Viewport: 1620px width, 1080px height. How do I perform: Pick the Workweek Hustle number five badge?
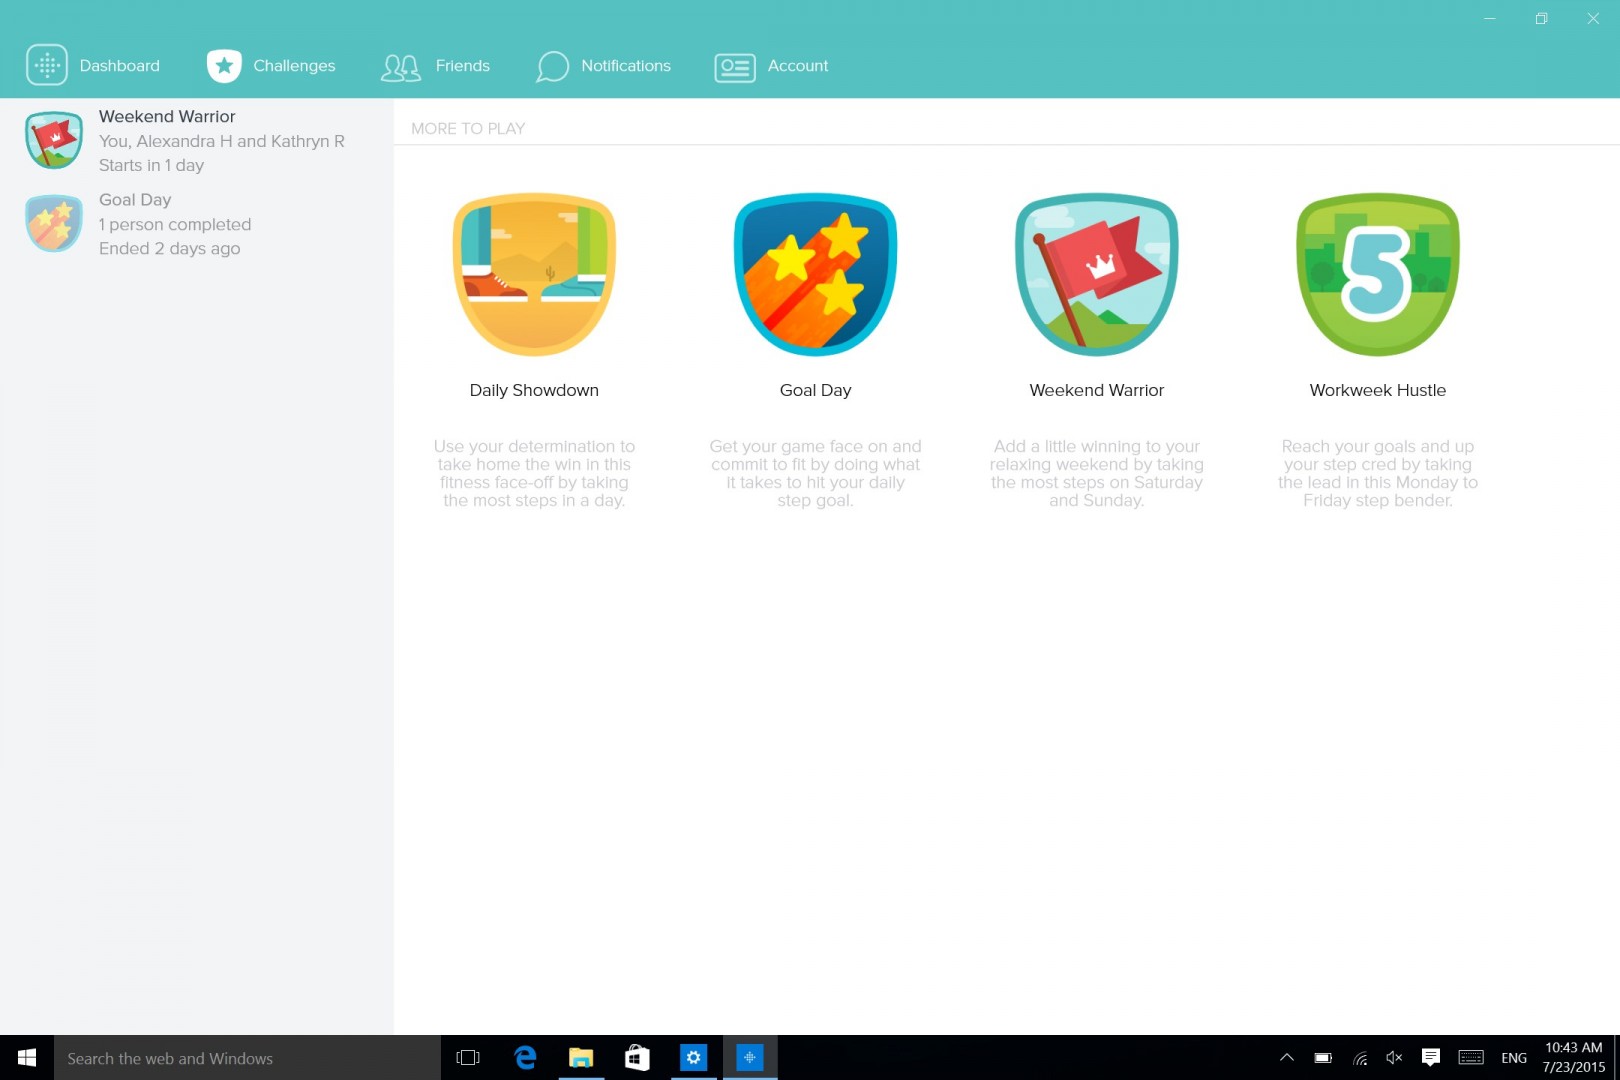1378,274
